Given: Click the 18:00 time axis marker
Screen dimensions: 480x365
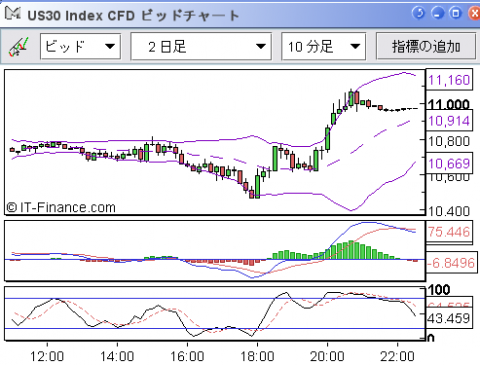Looking at the screenshot, I should (x=257, y=356).
